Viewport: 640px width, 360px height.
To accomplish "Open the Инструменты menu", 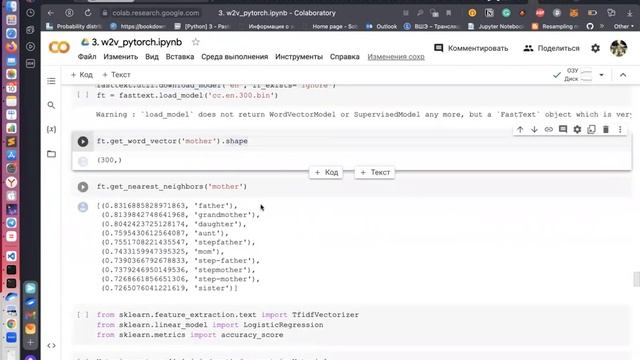I will click(299, 57).
